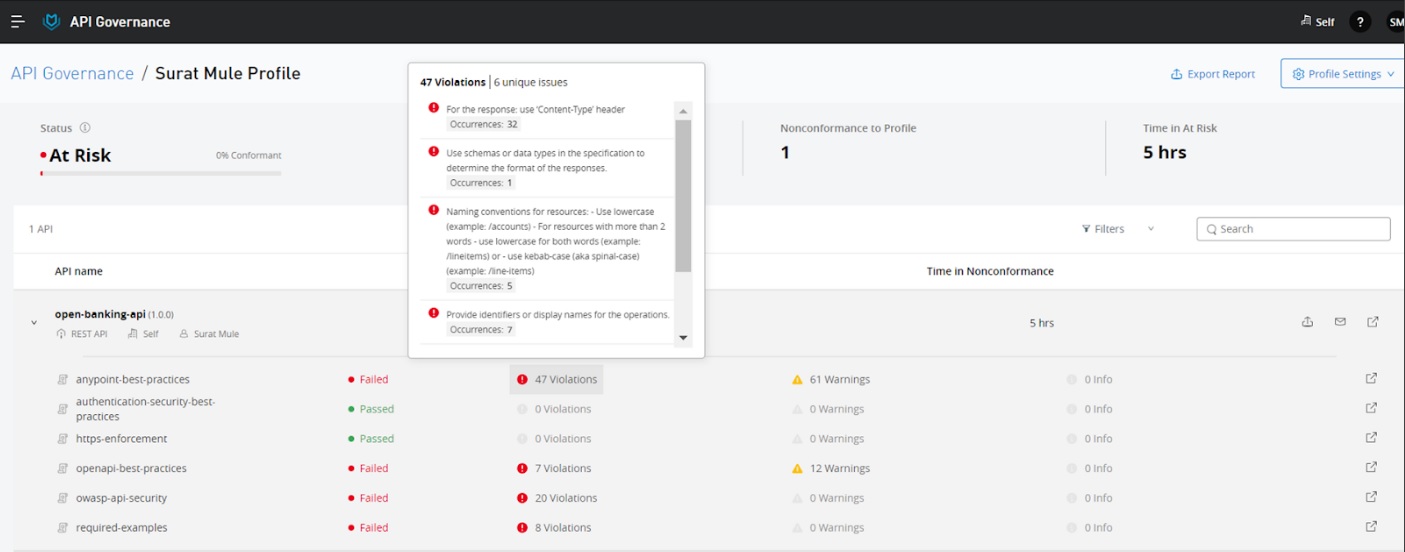Click the ruleset icon beside https-enforcement
This screenshot has width=1405, height=552.
[62, 439]
